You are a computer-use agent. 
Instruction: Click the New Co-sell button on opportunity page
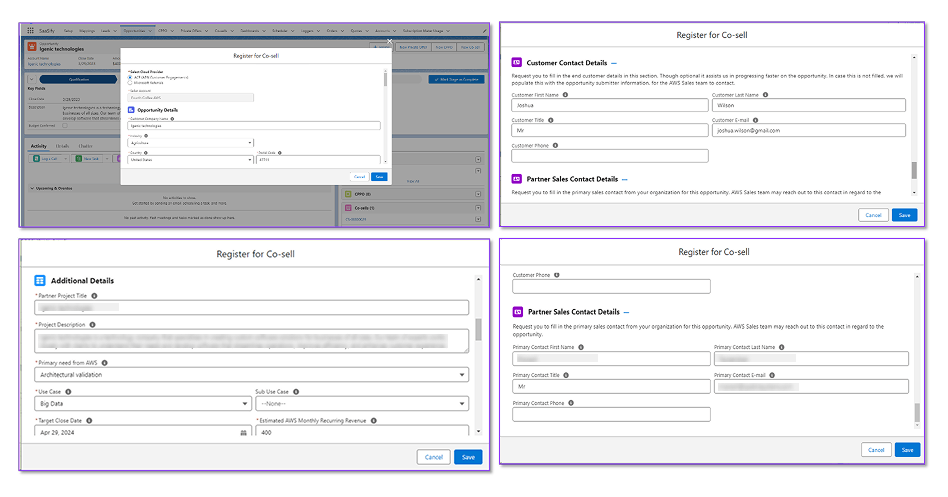pos(470,47)
